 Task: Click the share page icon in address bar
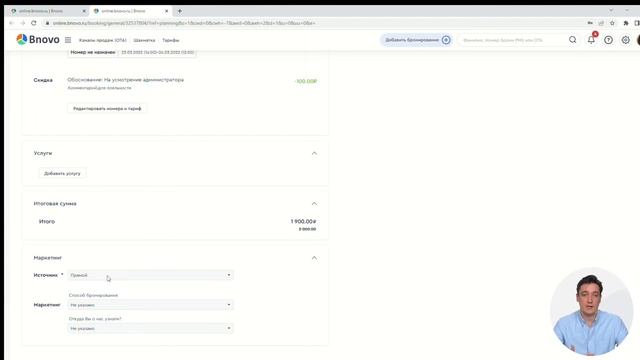[x=601, y=23]
